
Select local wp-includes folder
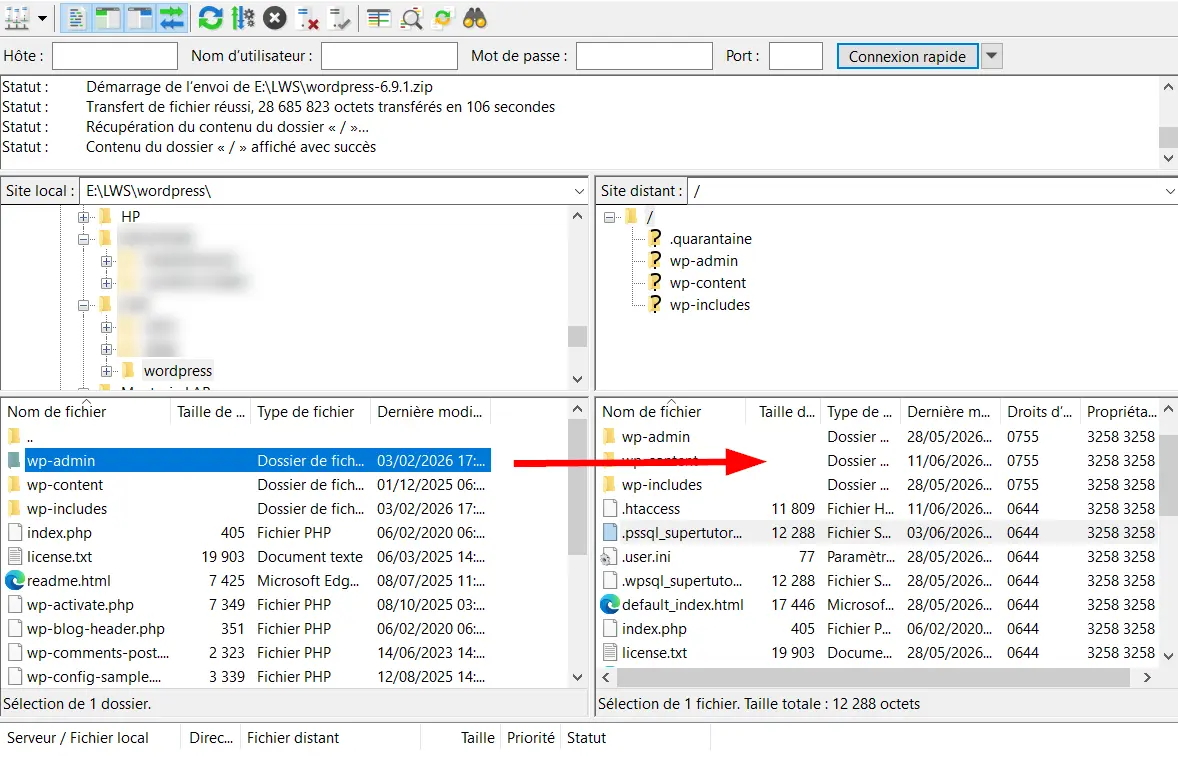click(x=67, y=509)
